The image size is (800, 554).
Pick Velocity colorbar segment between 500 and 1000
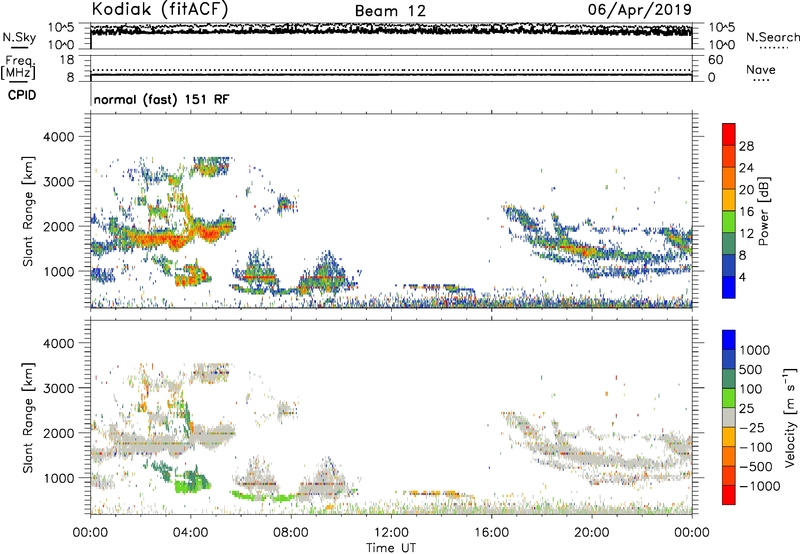click(x=729, y=360)
